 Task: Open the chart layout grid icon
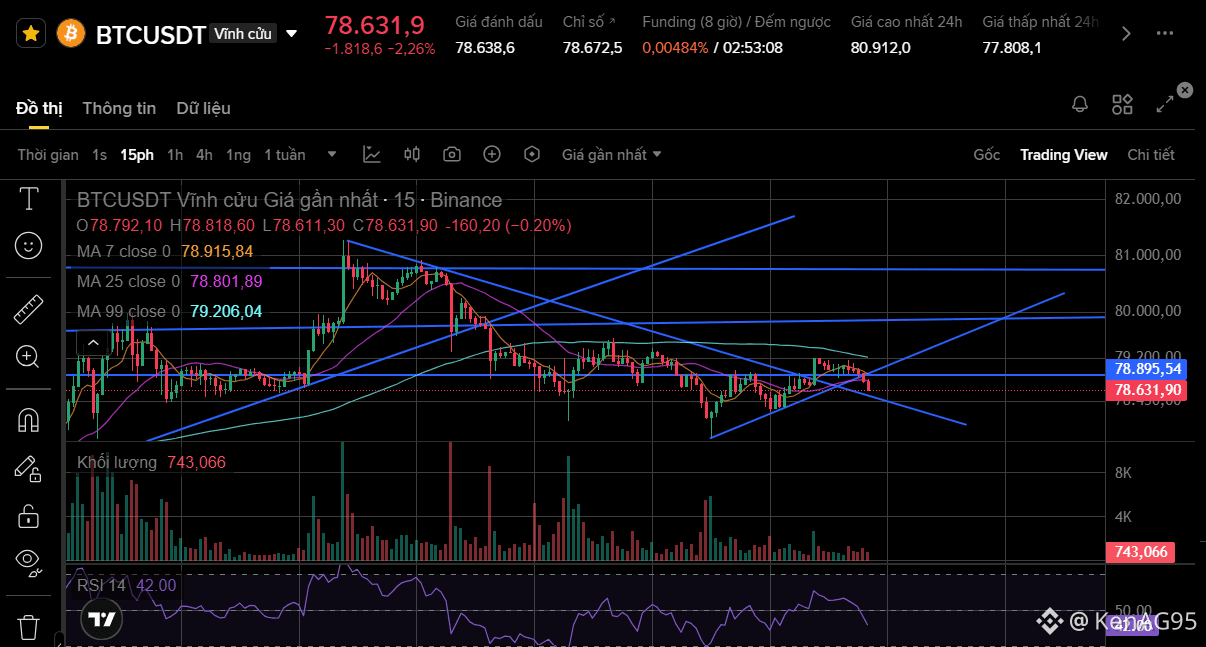[1122, 104]
